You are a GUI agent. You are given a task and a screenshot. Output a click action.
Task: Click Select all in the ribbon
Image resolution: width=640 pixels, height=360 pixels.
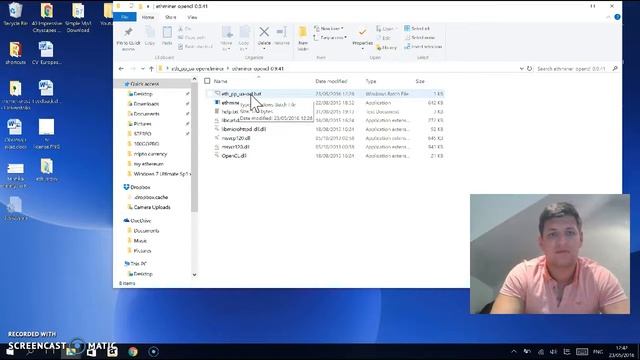point(417,28)
